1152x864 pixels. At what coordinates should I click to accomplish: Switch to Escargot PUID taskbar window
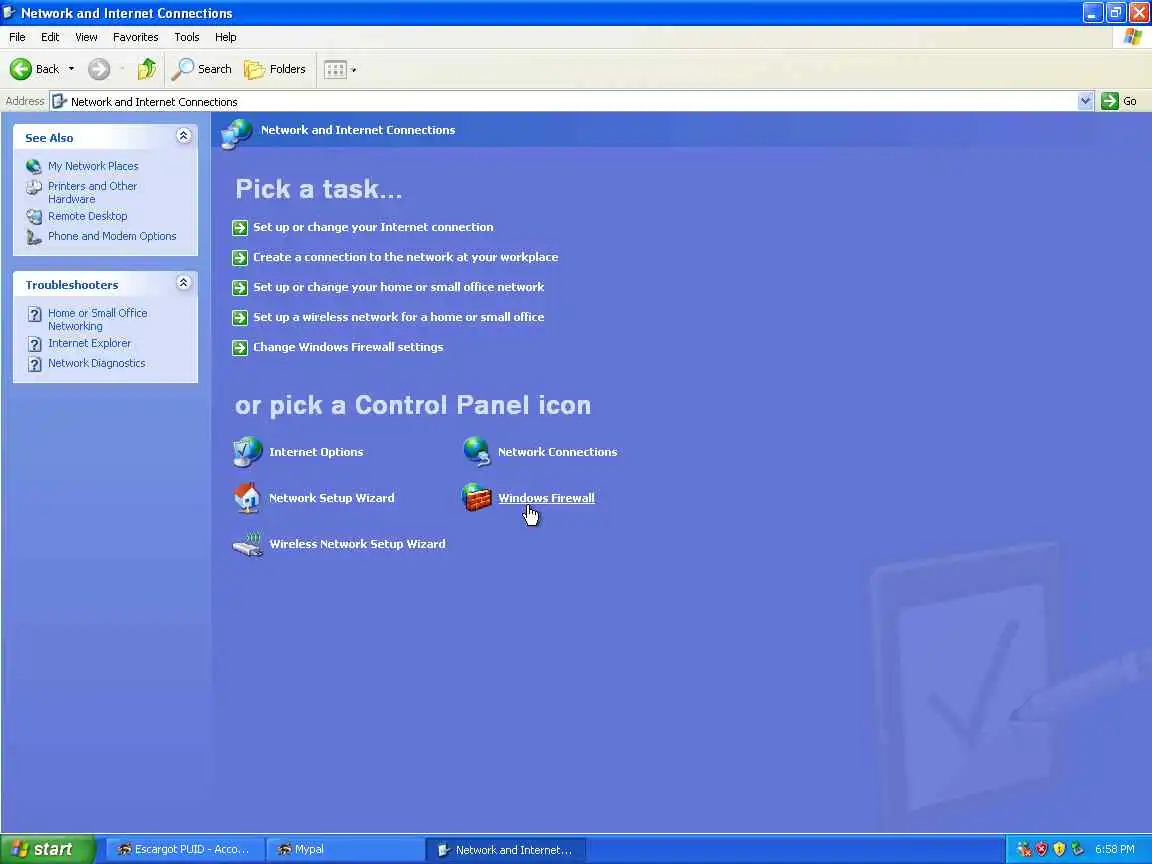184,849
